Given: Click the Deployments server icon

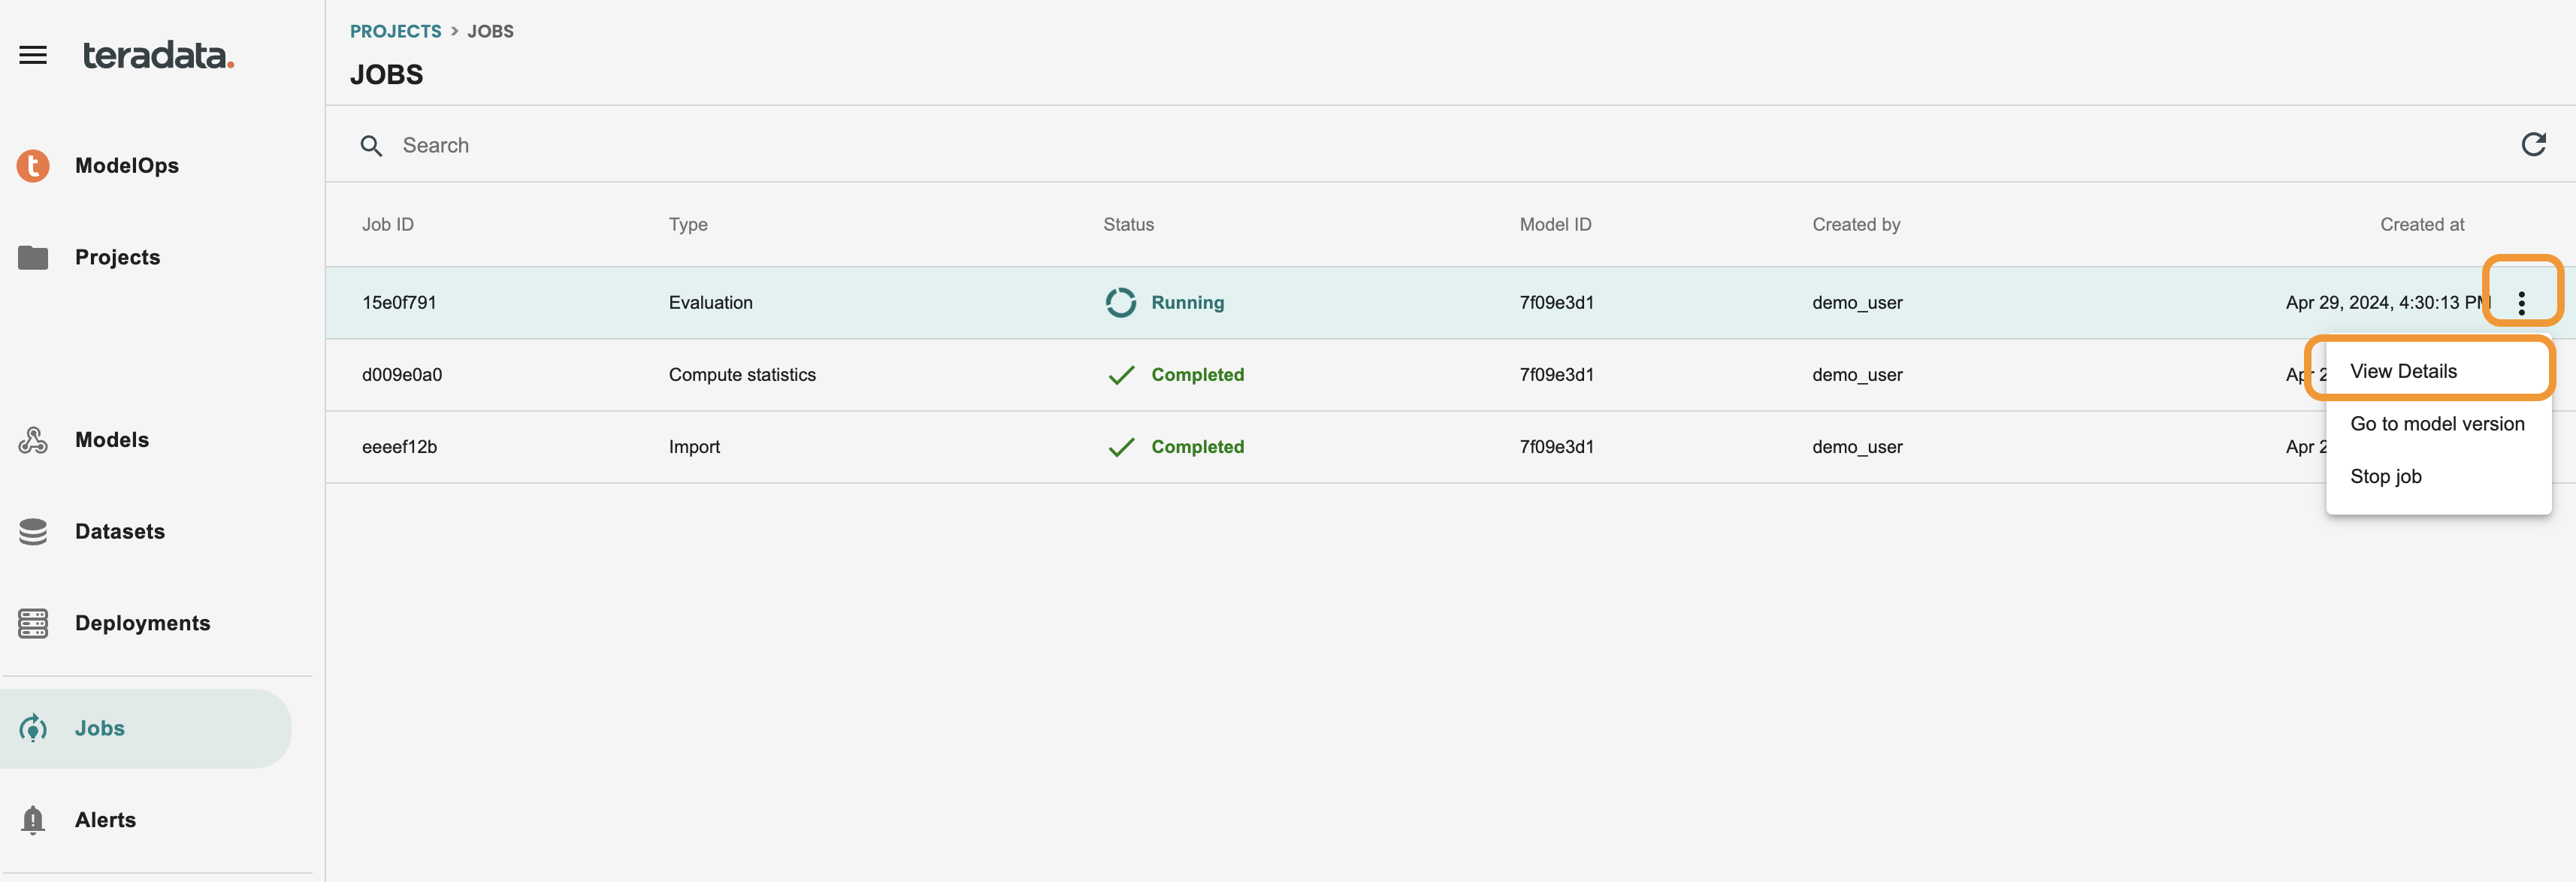Looking at the screenshot, I should [x=33, y=623].
